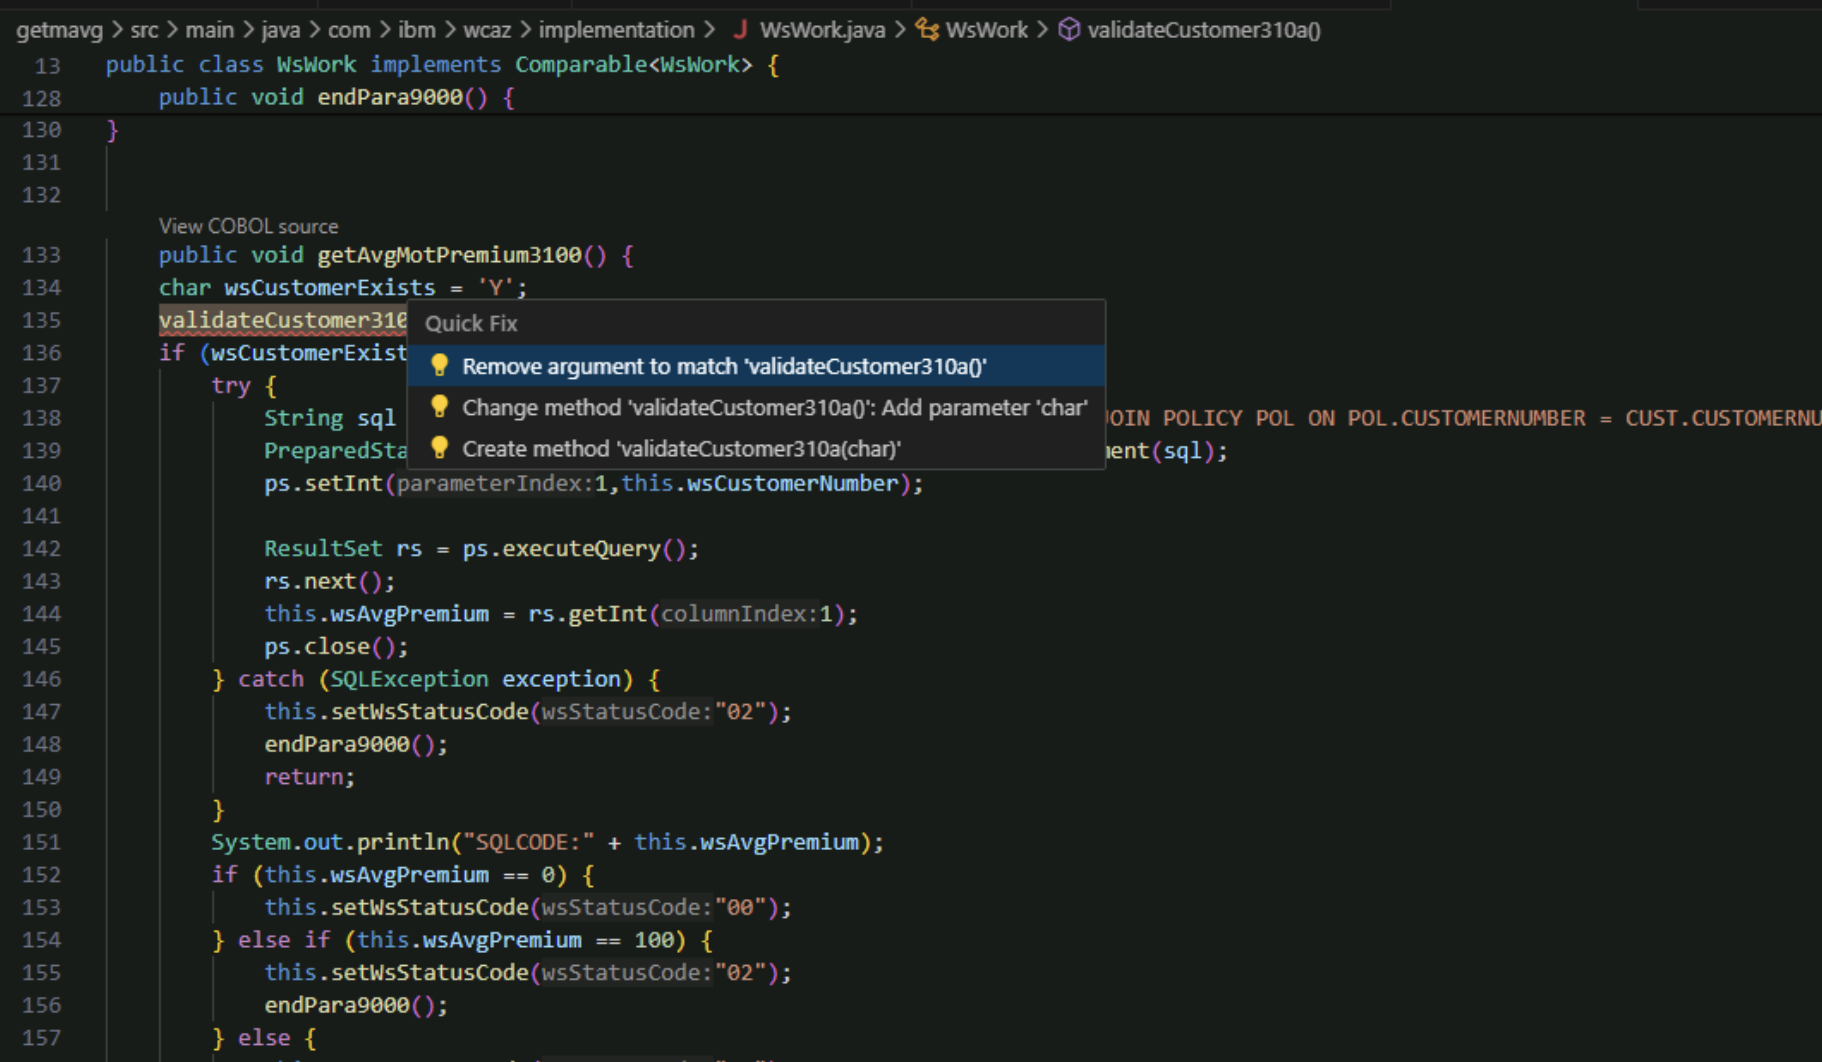Click 'main' breadcrumb segment
This screenshot has width=1822, height=1062.
tap(209, 30)
